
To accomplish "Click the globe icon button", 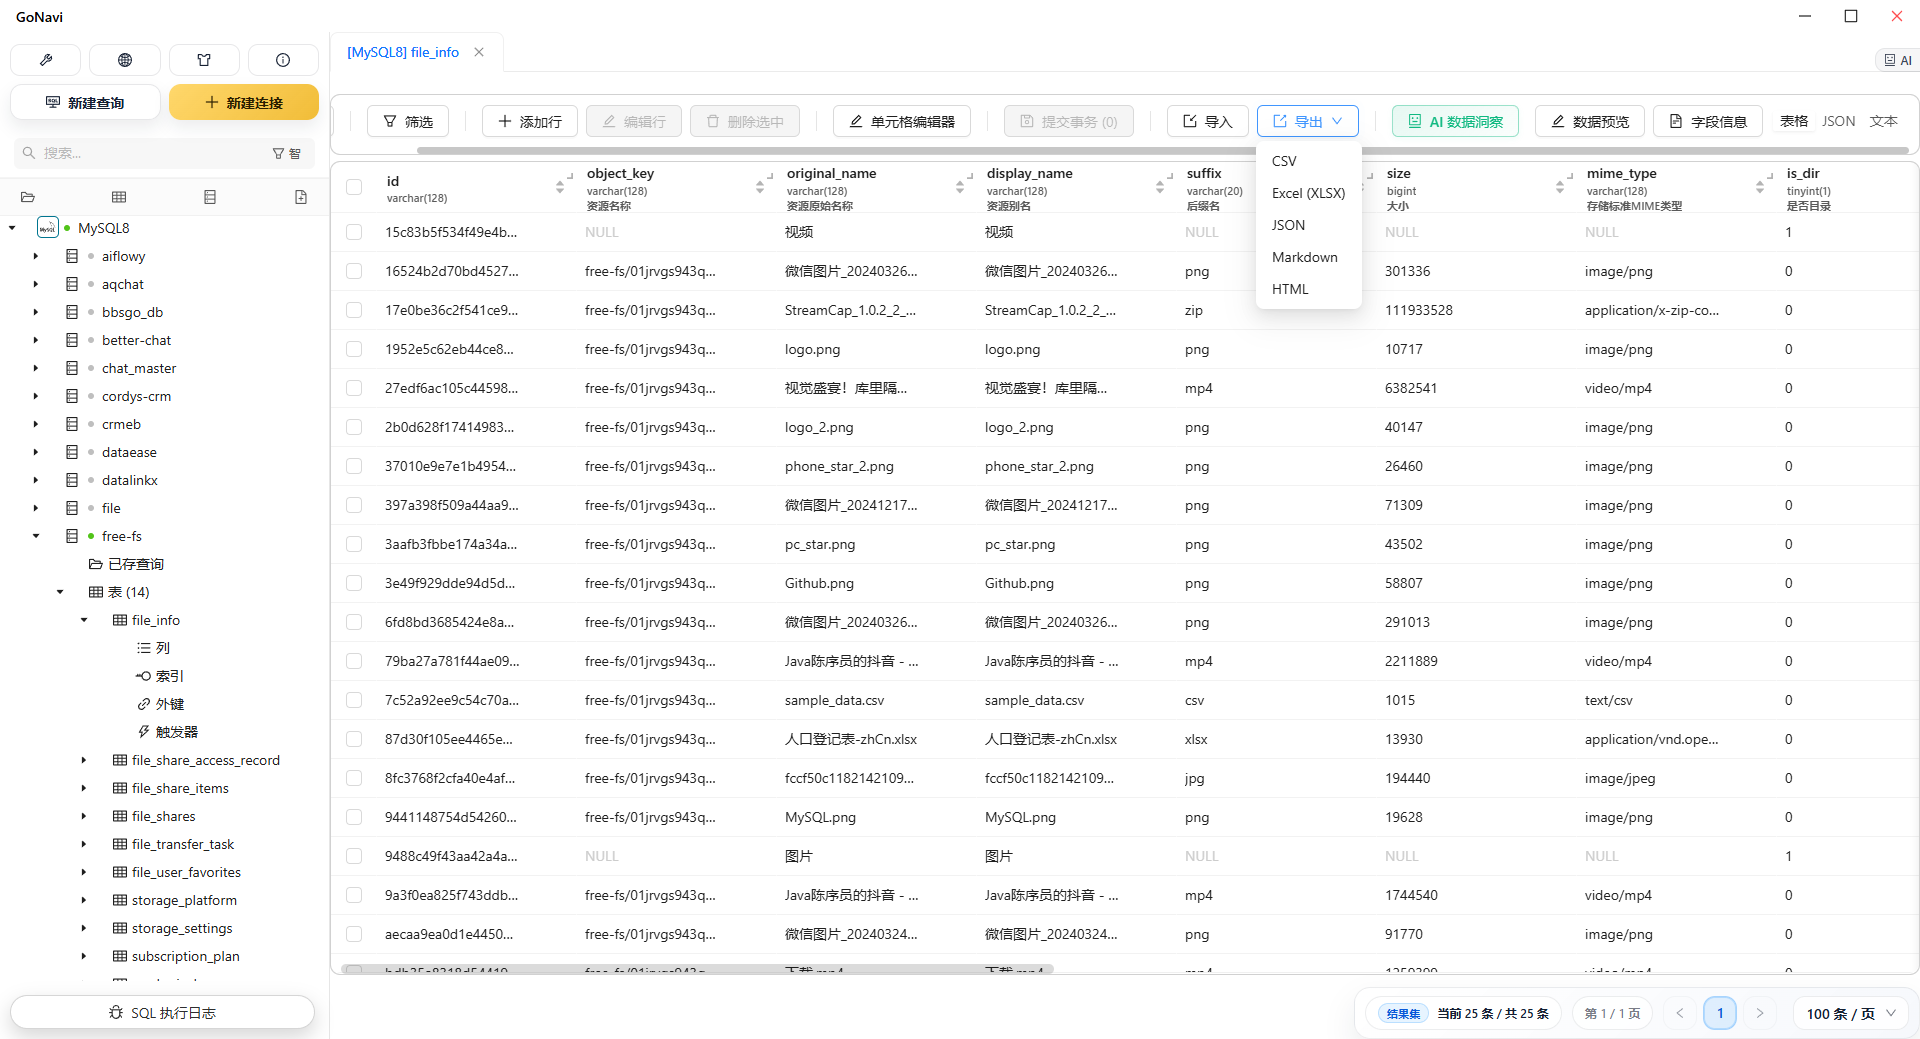I will [125, 60].
